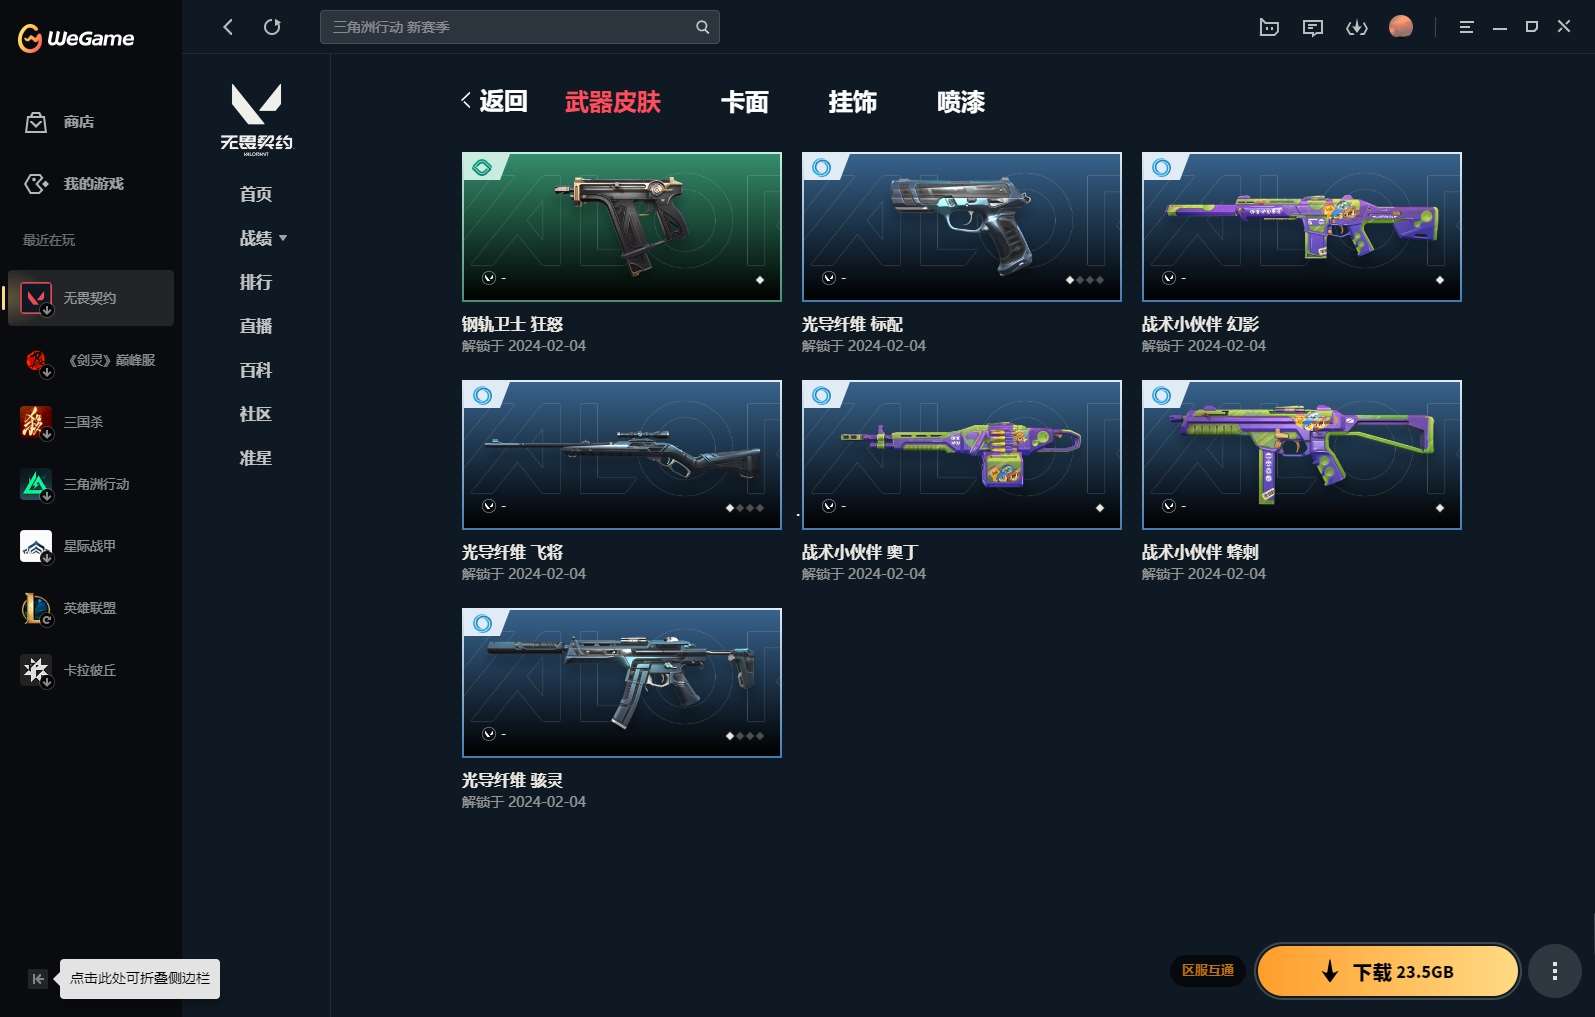Click the user profile avatar
Screen dimensions: 1595x1017
click(1400, 27)
